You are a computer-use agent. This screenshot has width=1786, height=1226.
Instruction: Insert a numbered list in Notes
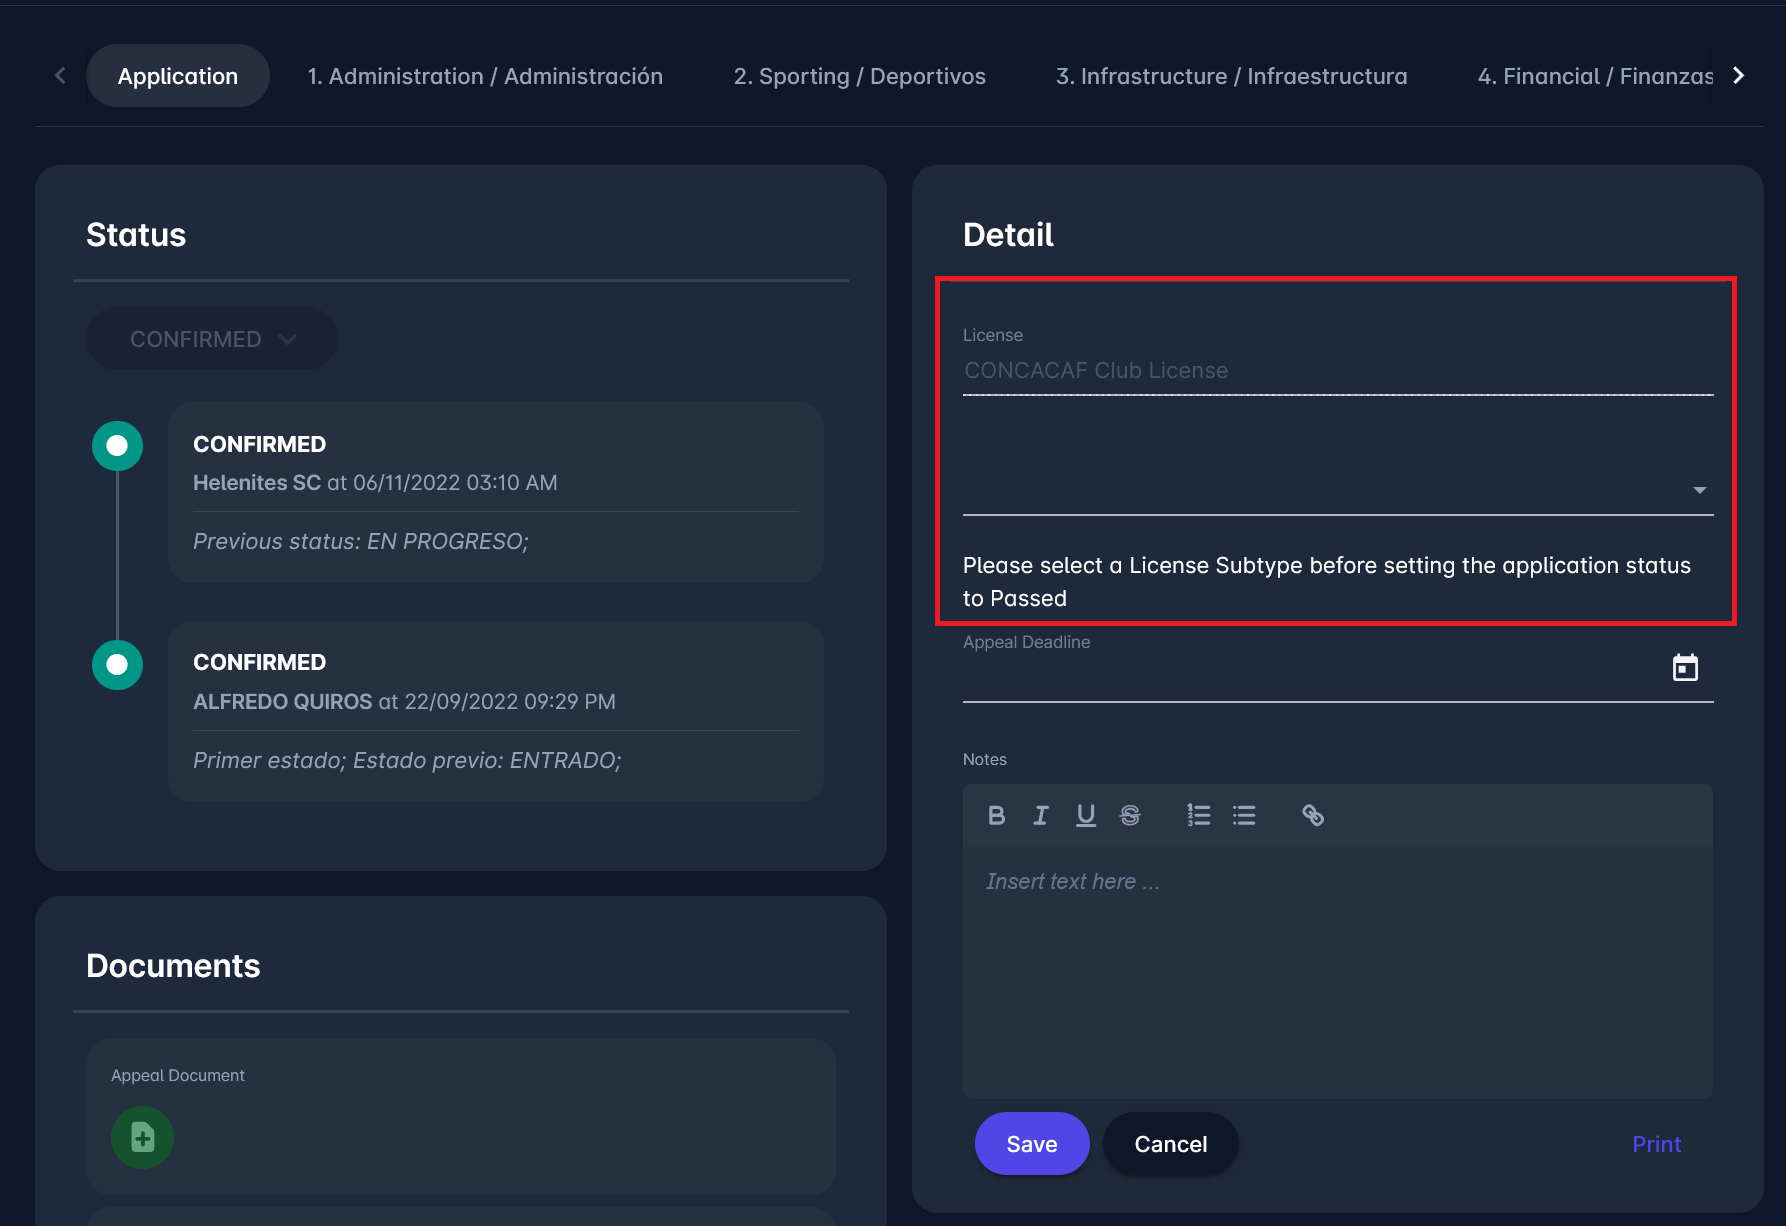[x=1198, y=816]
